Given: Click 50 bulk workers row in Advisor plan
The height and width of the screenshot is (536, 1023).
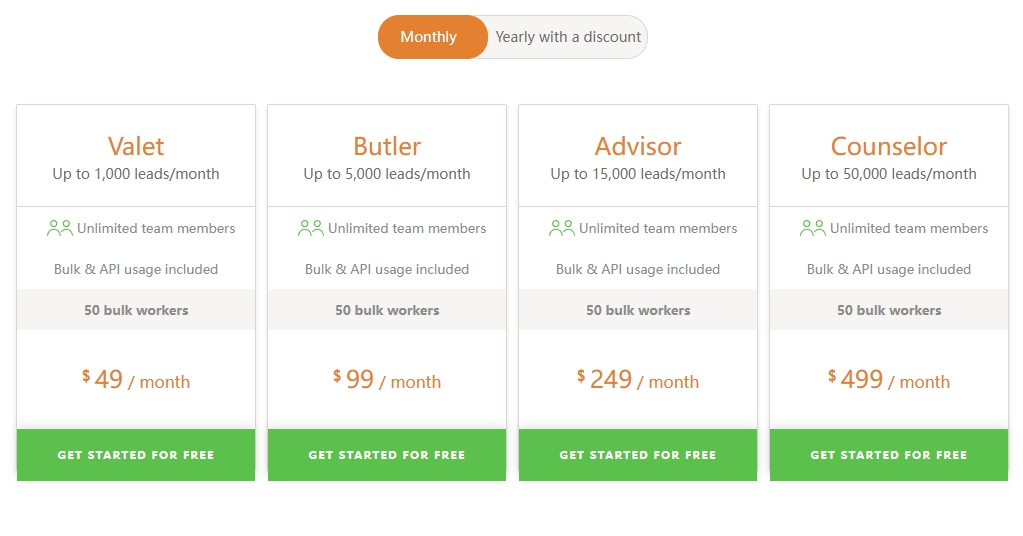Looking at the screenshot, I should [638, 310].
